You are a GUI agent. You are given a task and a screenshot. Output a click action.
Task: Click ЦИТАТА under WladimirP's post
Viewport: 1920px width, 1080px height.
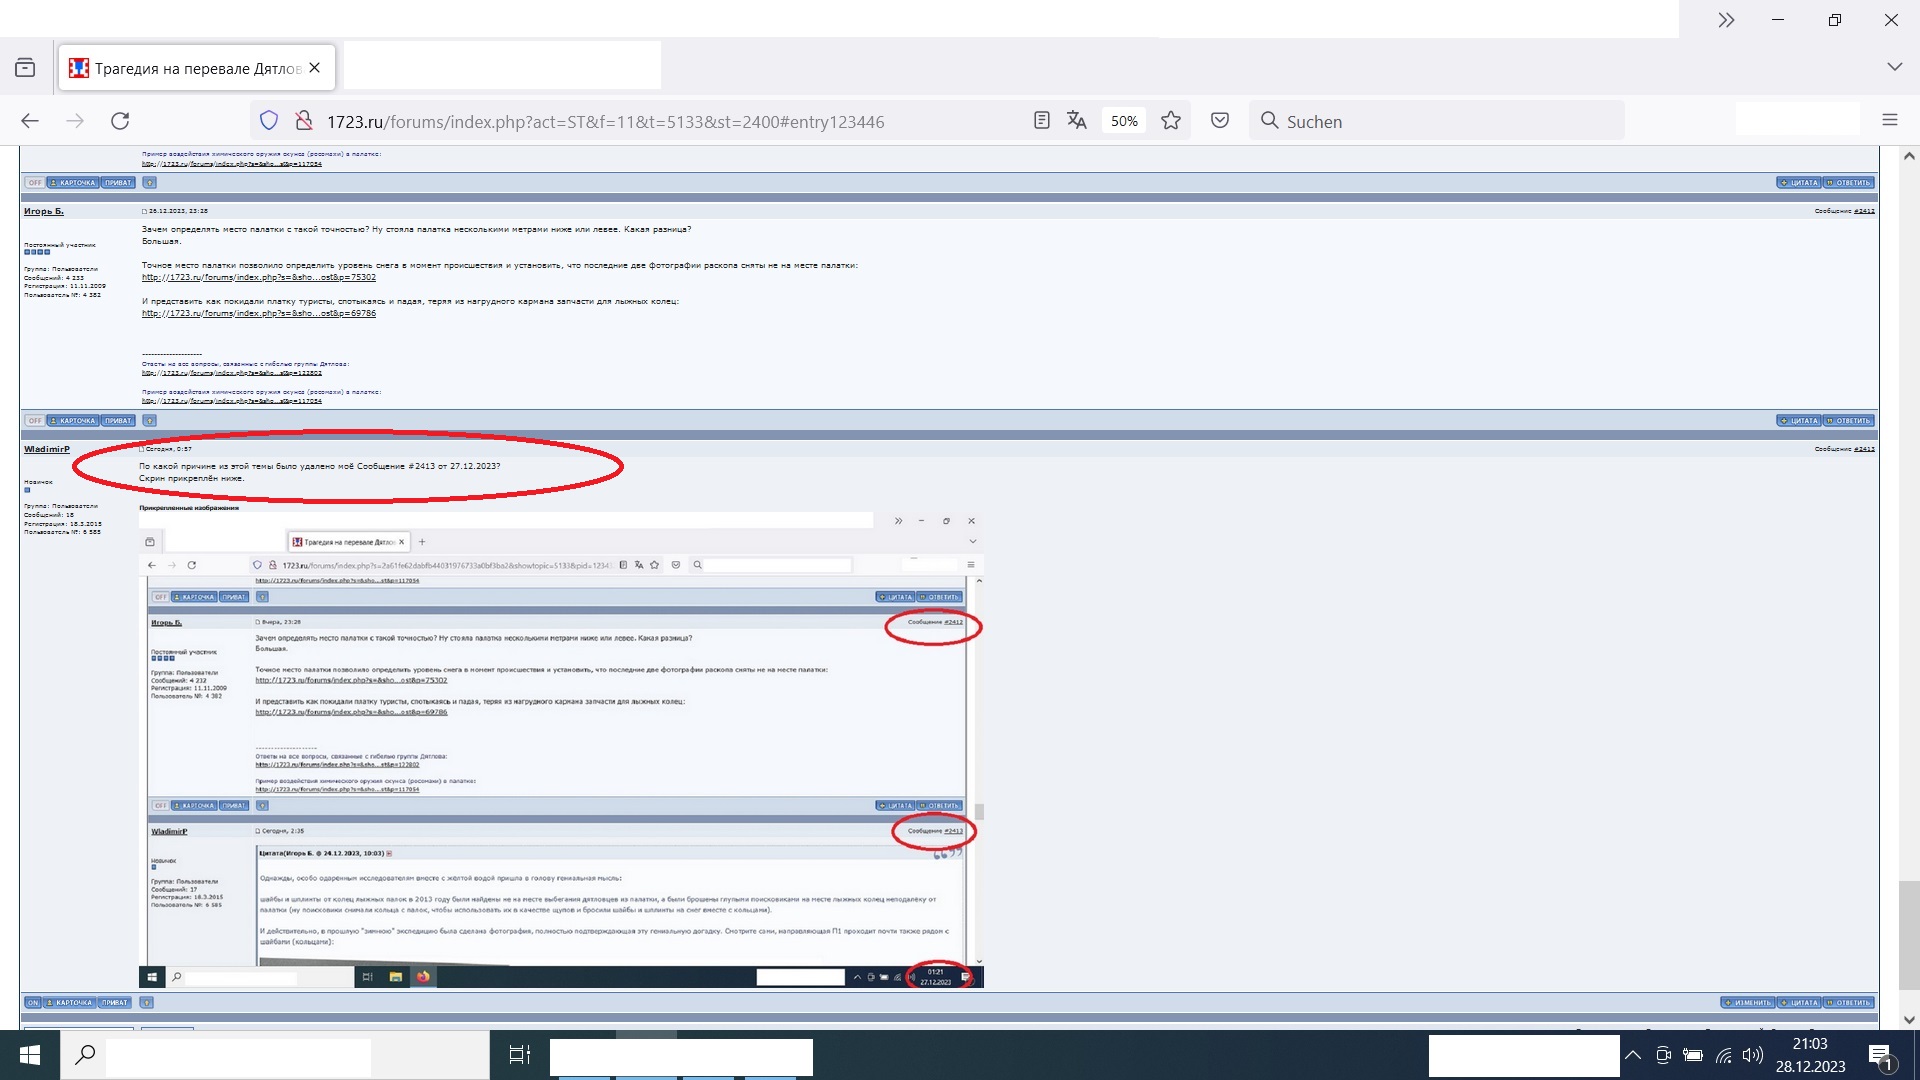[1799, 1003]
